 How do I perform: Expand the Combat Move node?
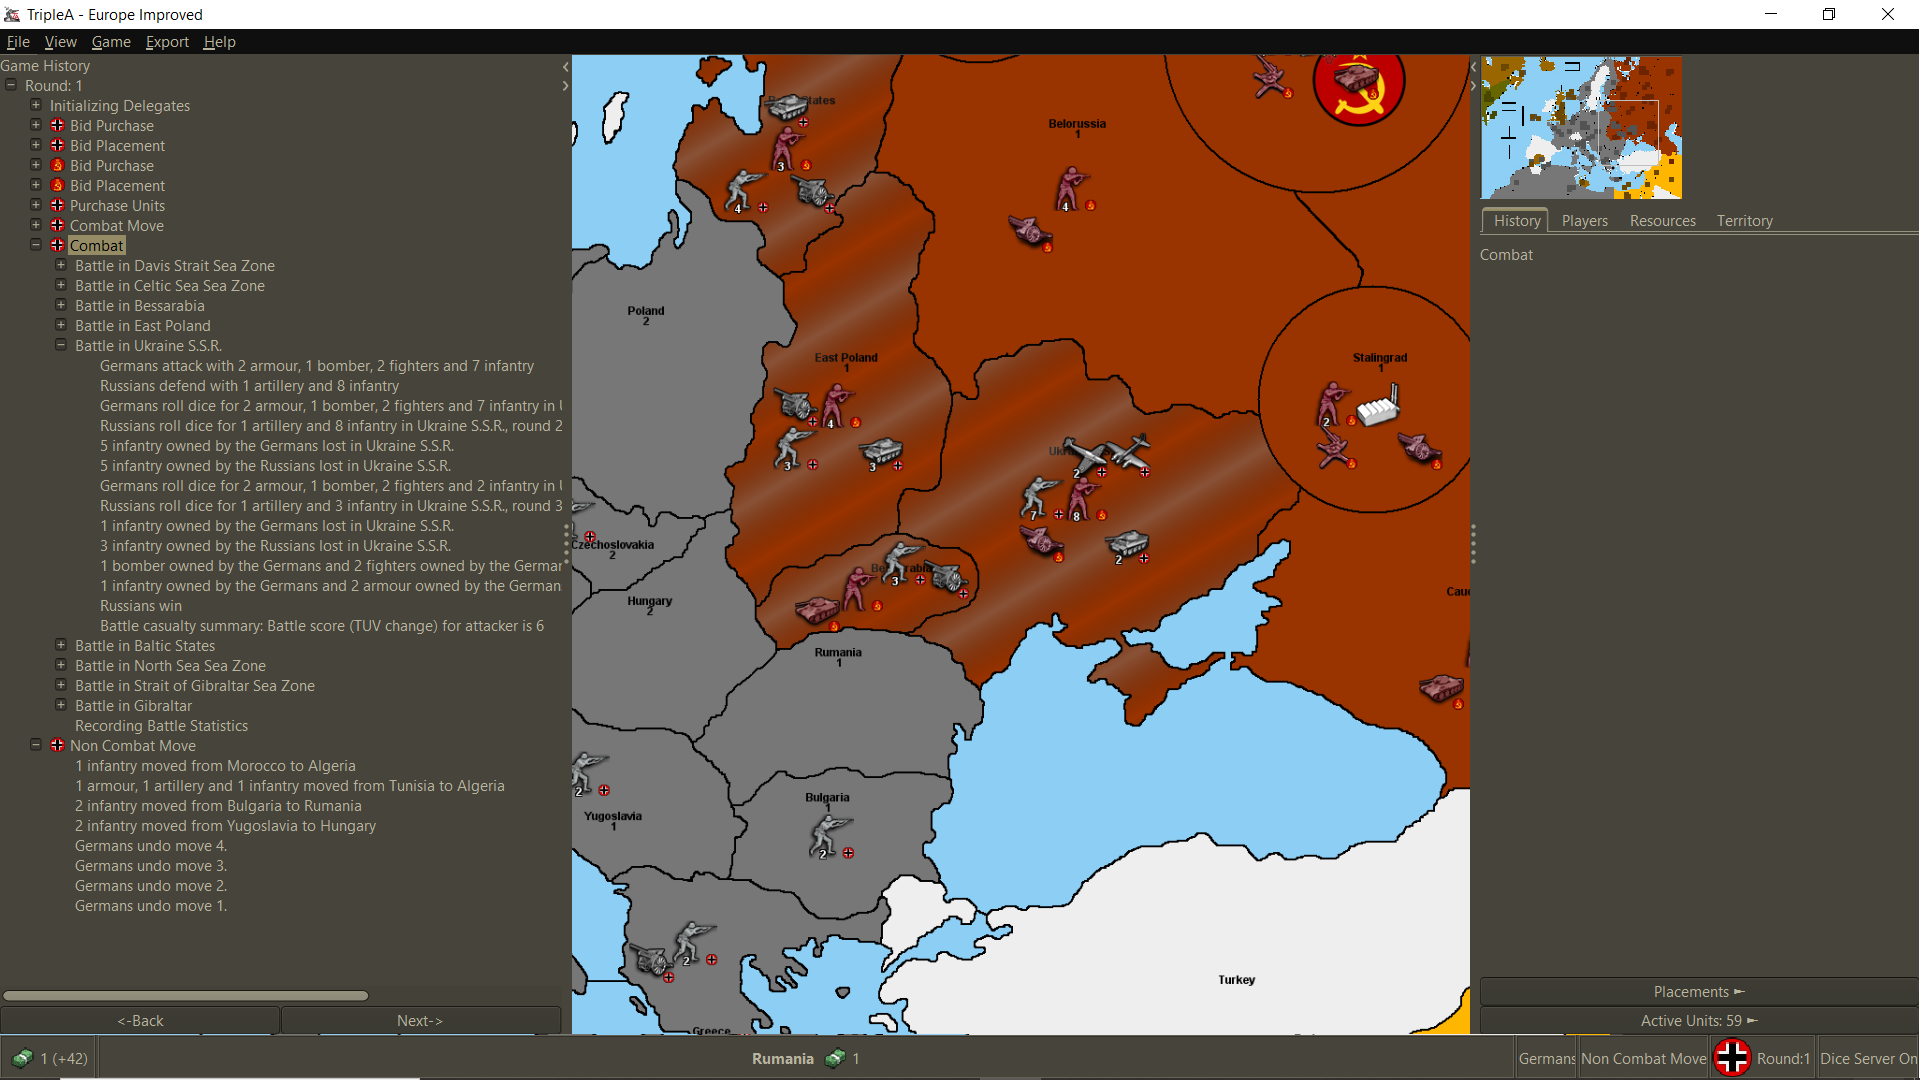36,225
